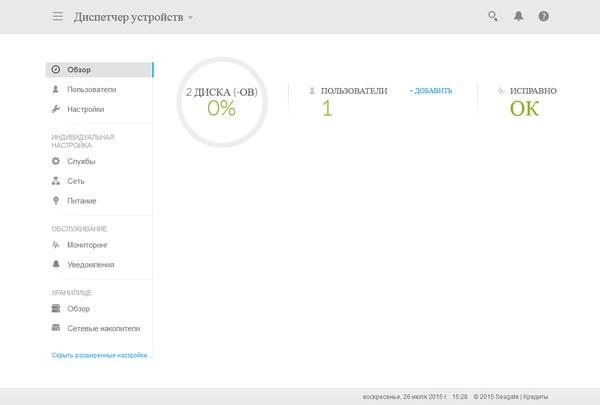Click the bulb icon beside Питание
The width and height of the screenshot is (600, 405).
coord(56,201)
